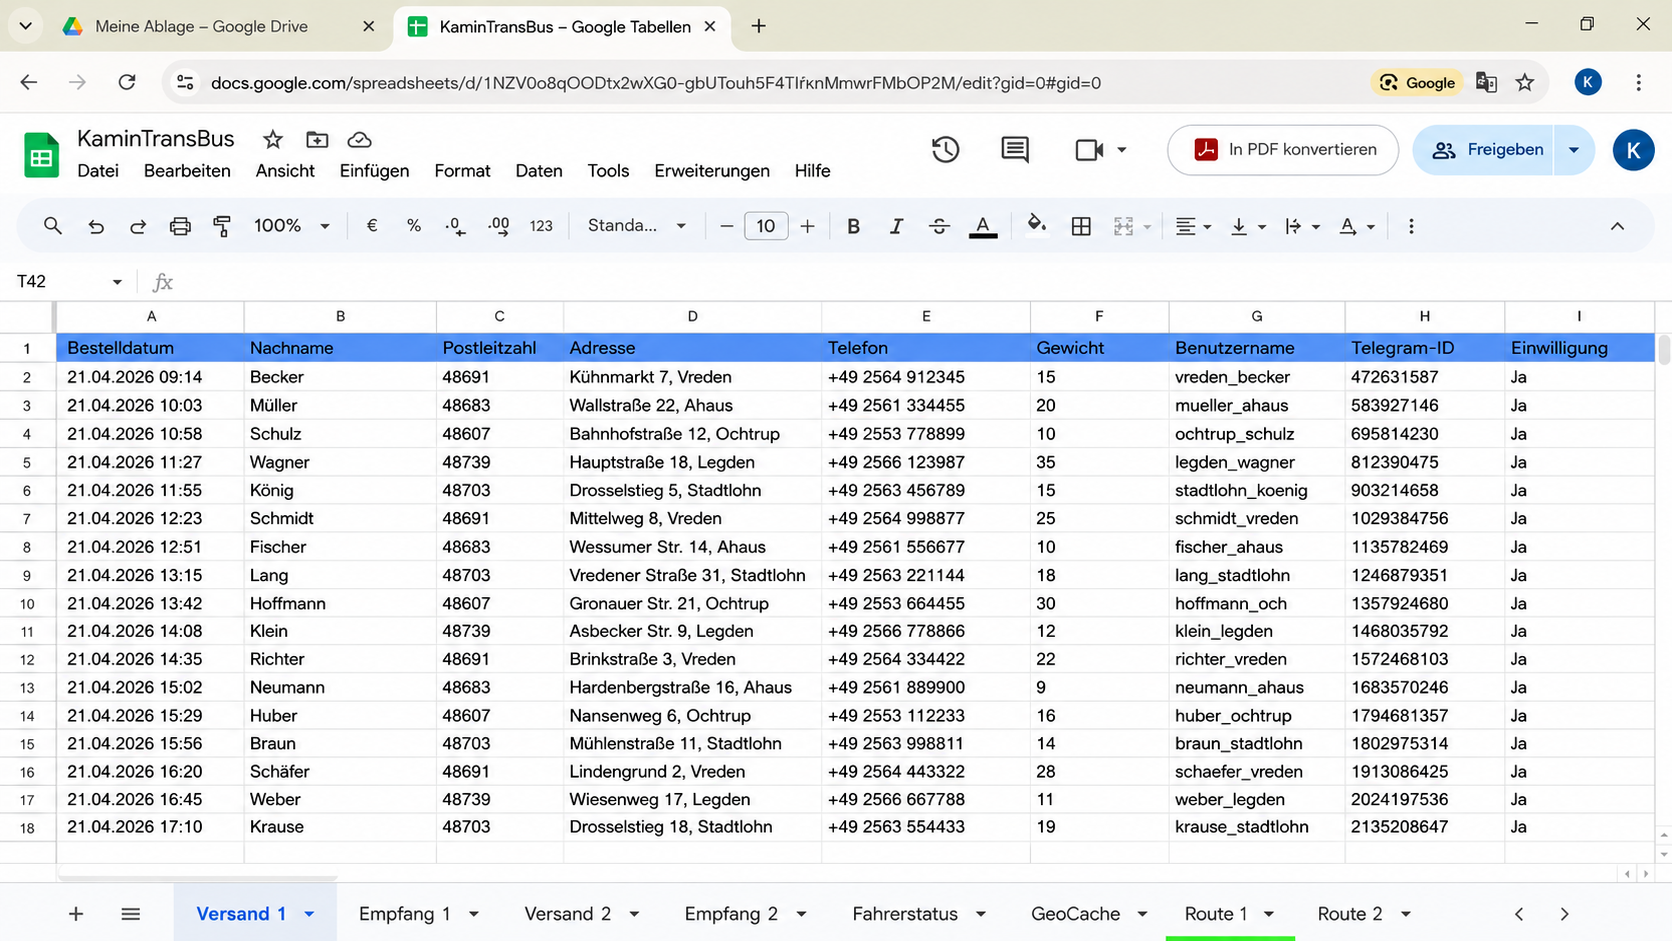Open the font family dropdown Standa...
The width and height of the screenshot is (1672, 941).
point(637,226)
